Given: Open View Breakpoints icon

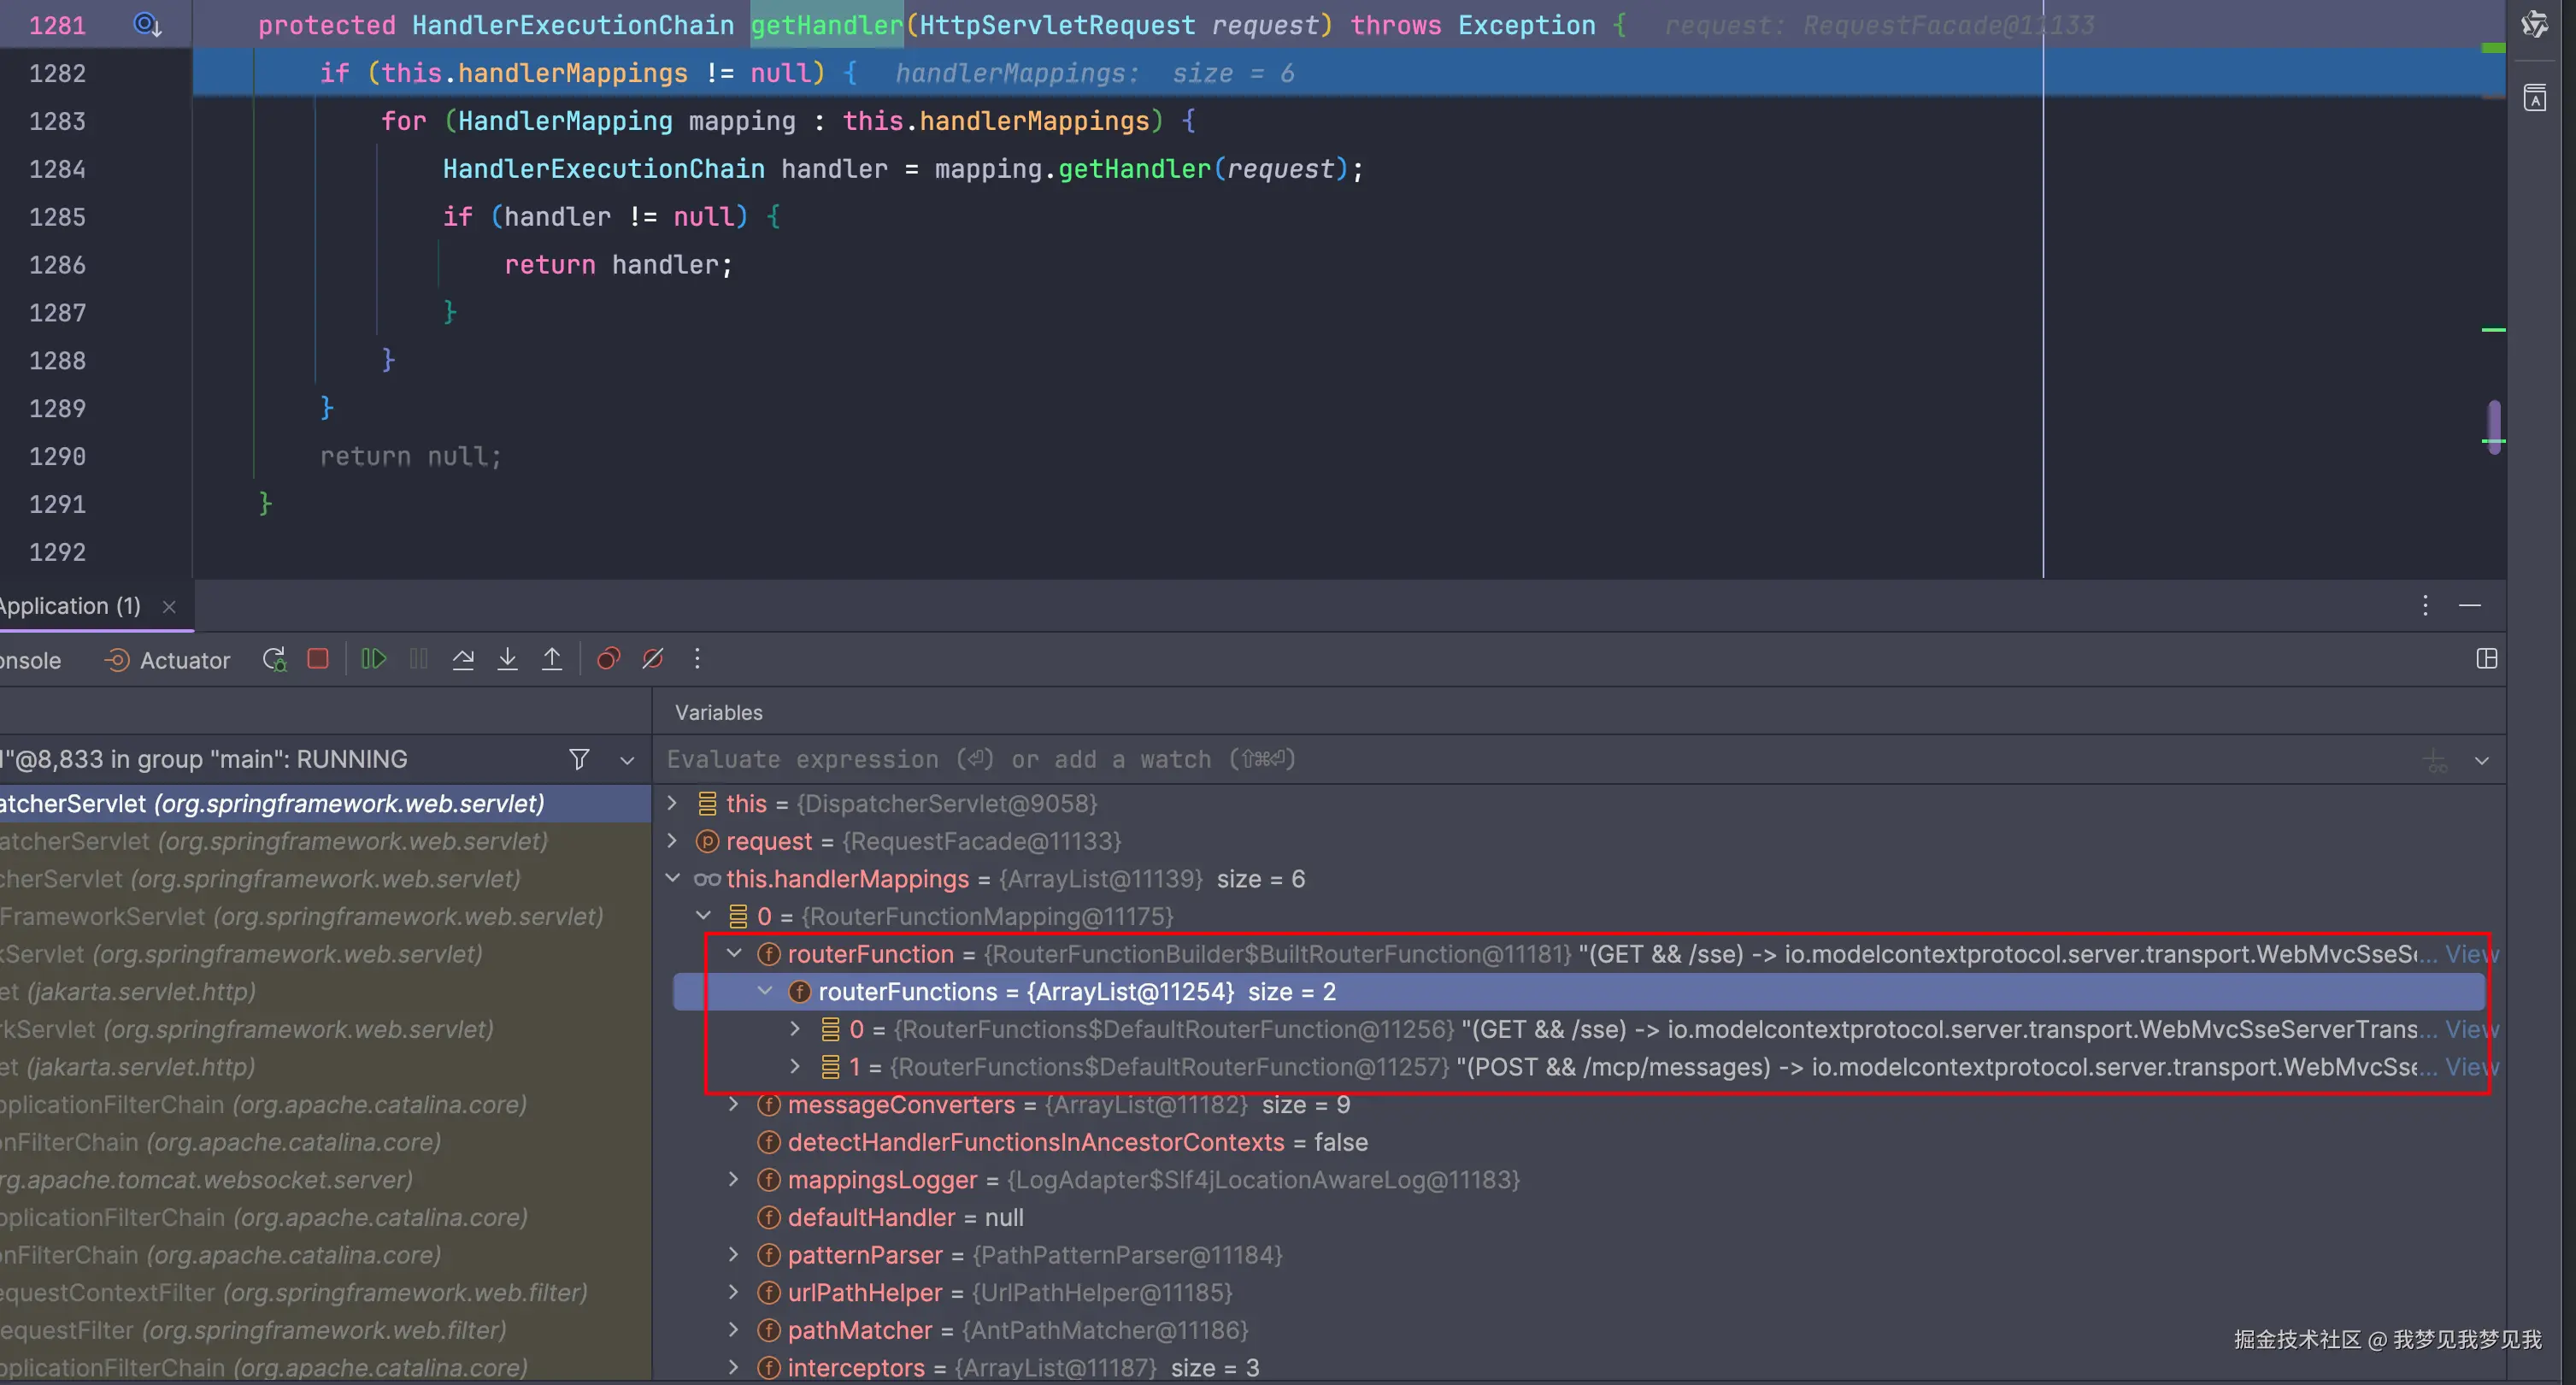Looking at the screenshot, I should pyautogui.click(x=608, y=659).
